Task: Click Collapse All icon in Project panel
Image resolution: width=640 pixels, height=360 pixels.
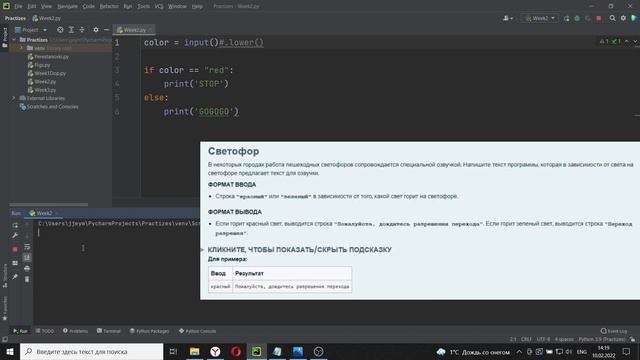Action: 82,30
